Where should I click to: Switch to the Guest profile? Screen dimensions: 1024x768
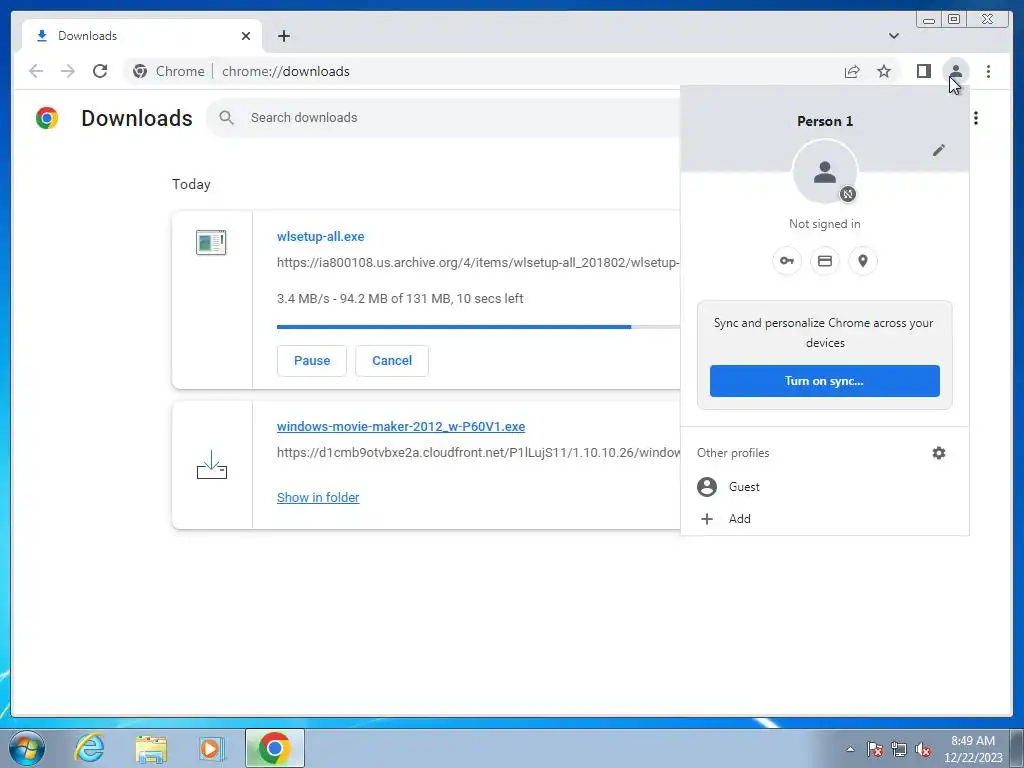(824, 487)
